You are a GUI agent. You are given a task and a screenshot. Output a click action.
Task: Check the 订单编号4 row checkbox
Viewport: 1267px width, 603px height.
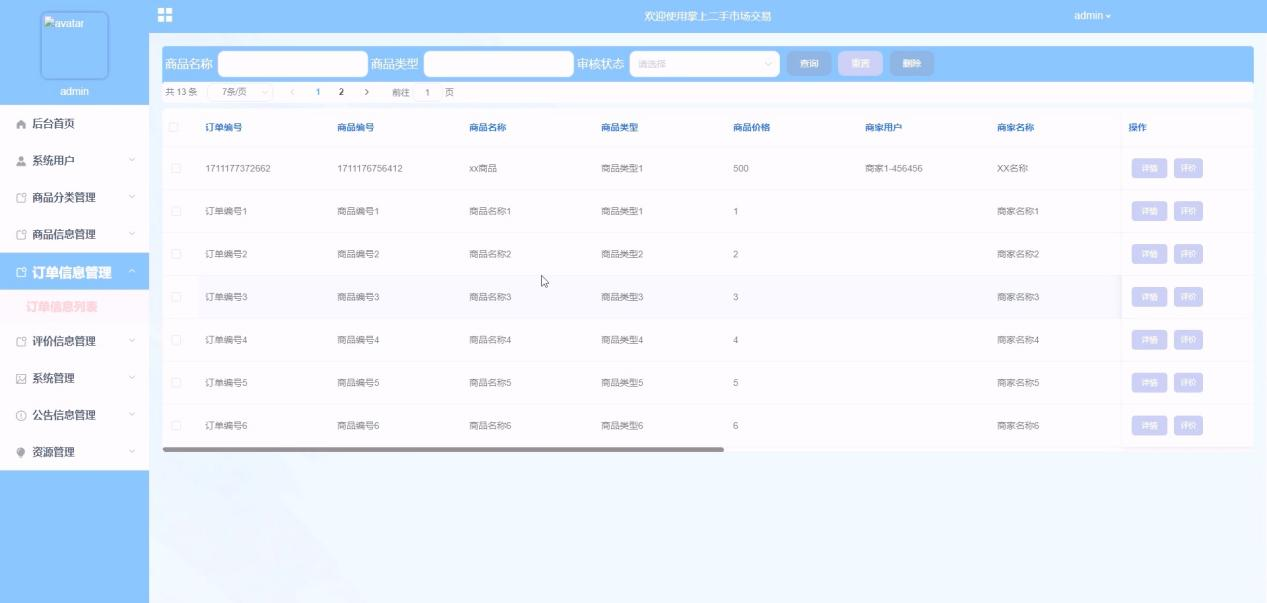(x=176, y=341)
